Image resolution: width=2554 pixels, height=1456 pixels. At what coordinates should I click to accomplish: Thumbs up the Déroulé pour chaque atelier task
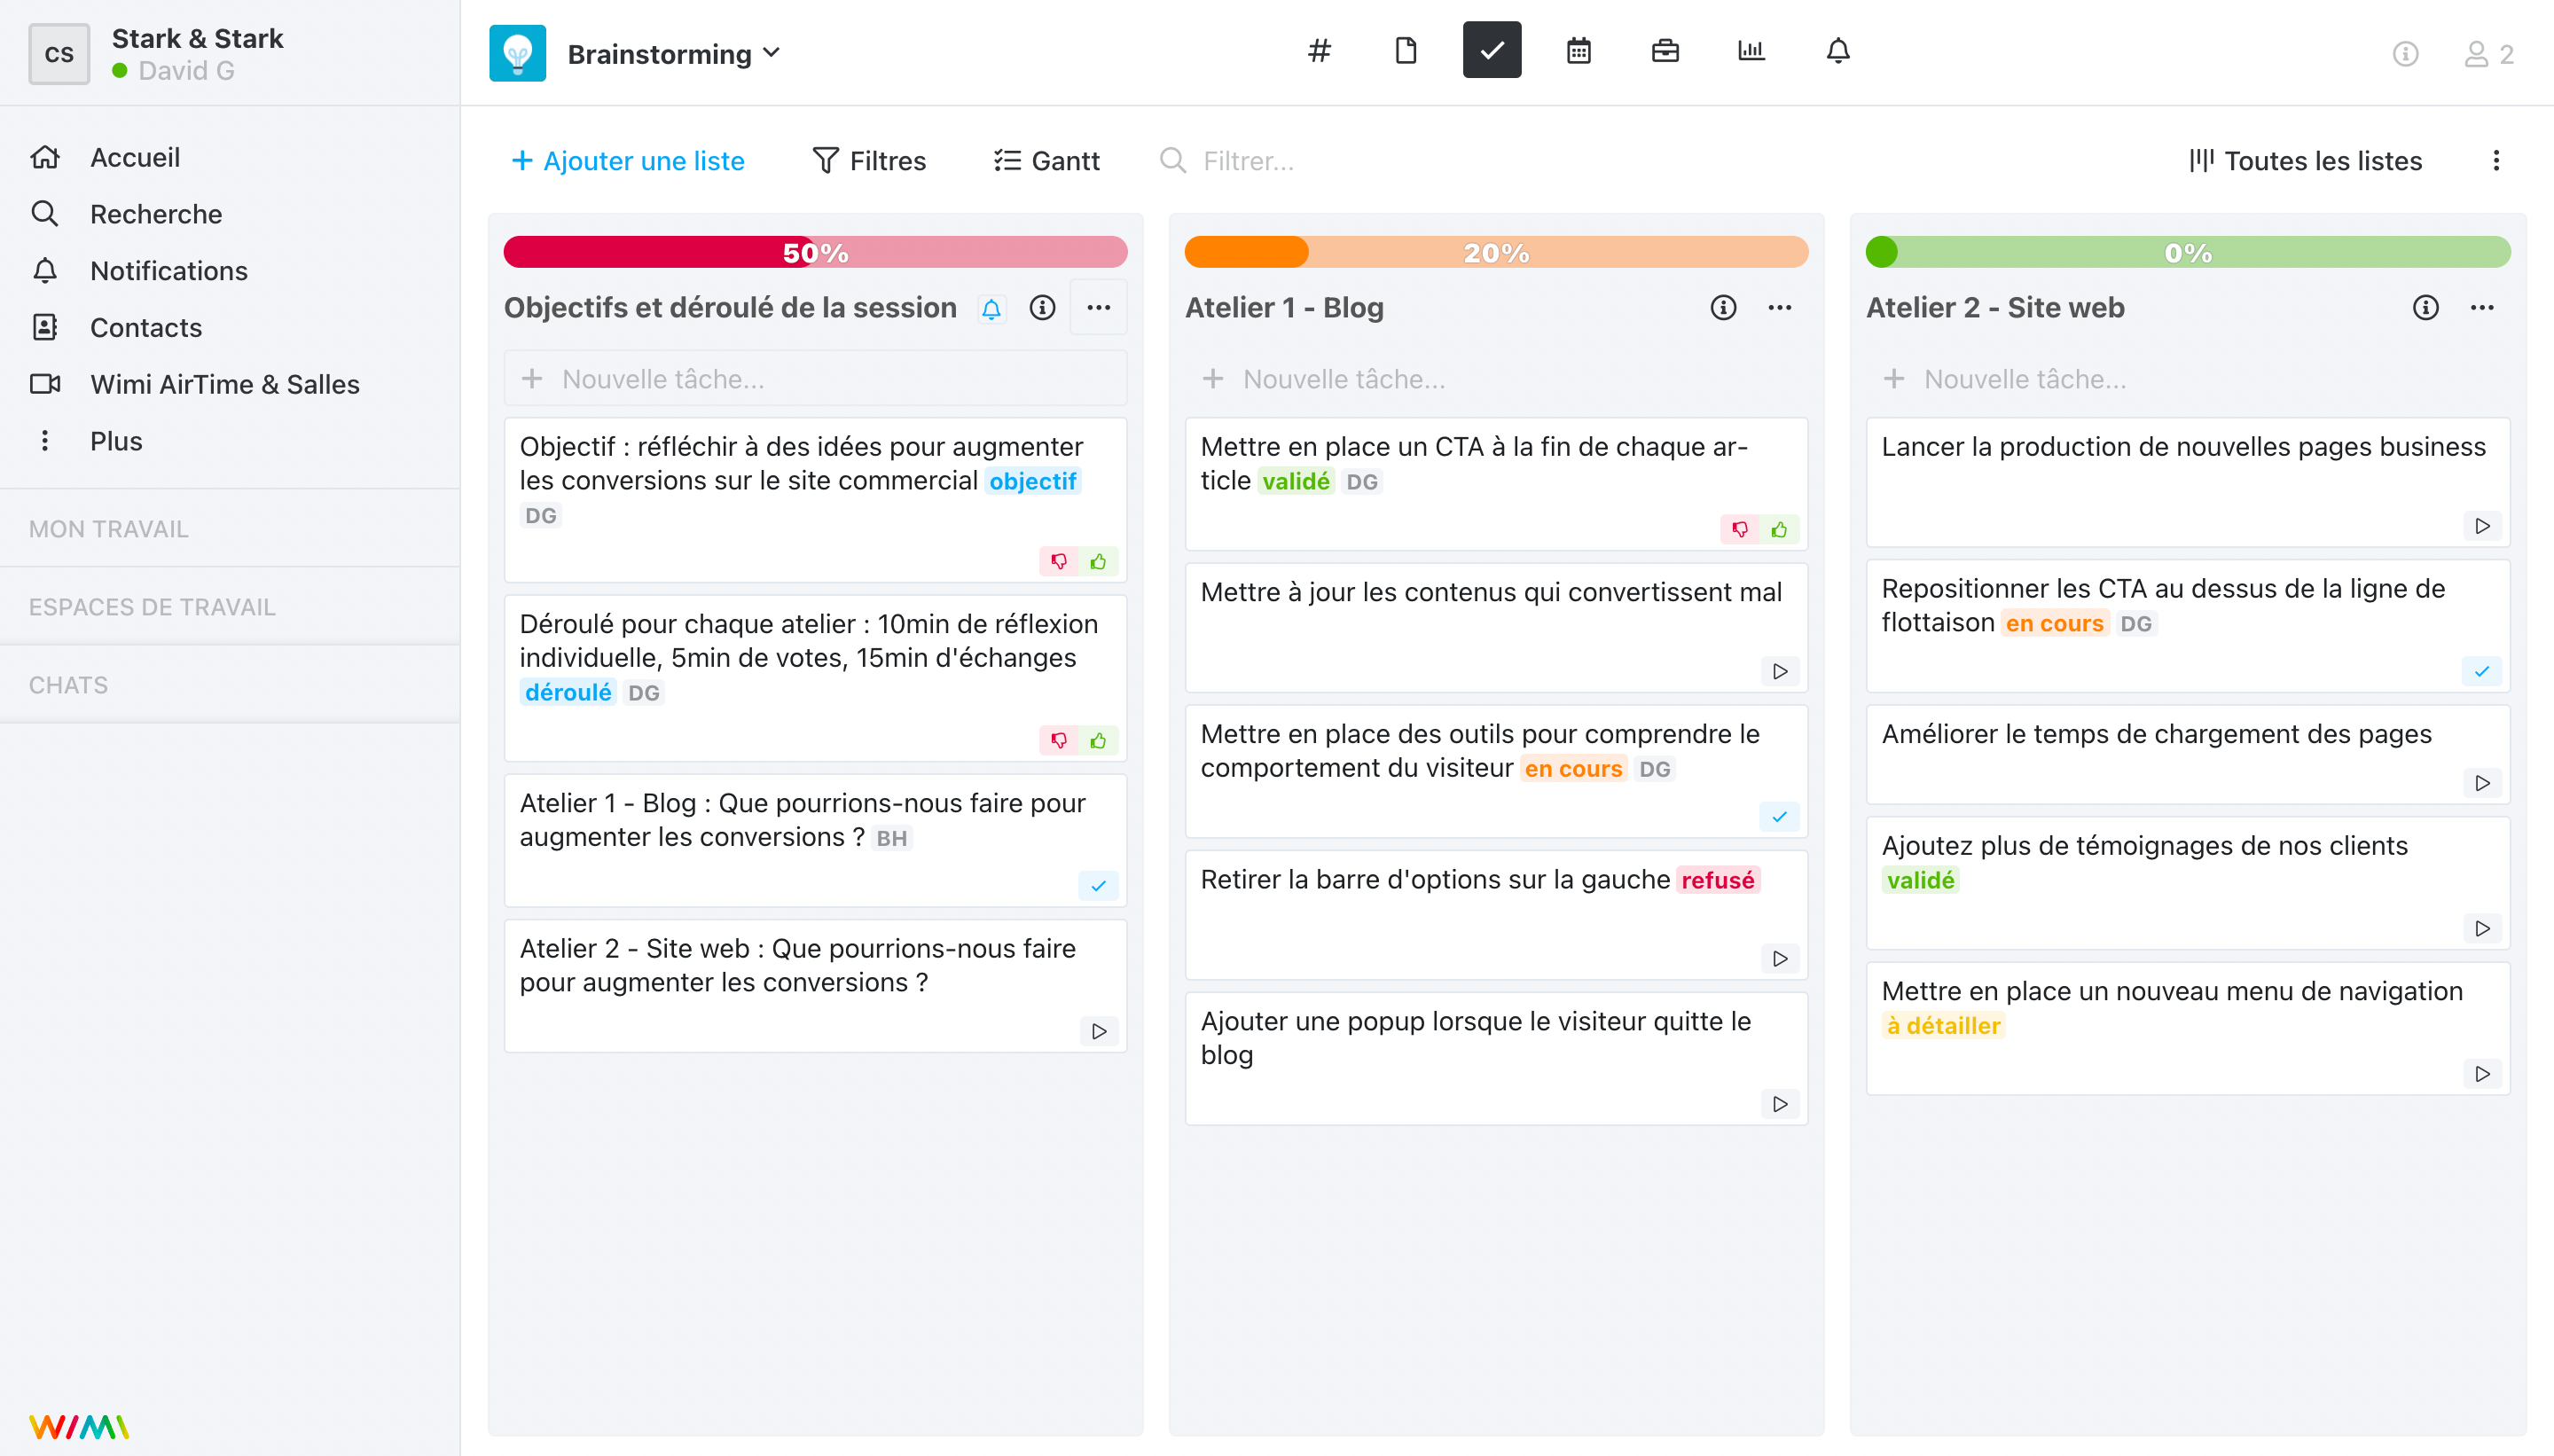tap(1099, 740)
